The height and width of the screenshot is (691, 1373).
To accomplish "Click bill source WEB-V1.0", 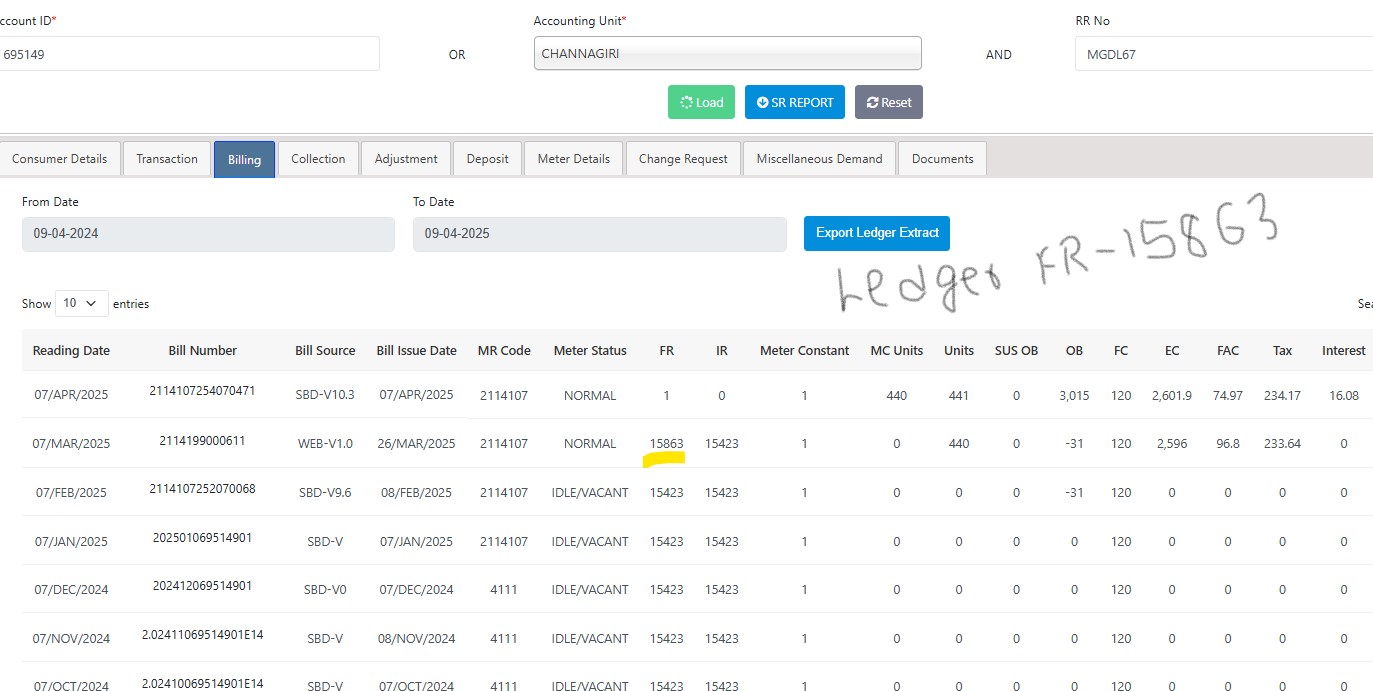I will pyautogui.click(x=325, y=444).
